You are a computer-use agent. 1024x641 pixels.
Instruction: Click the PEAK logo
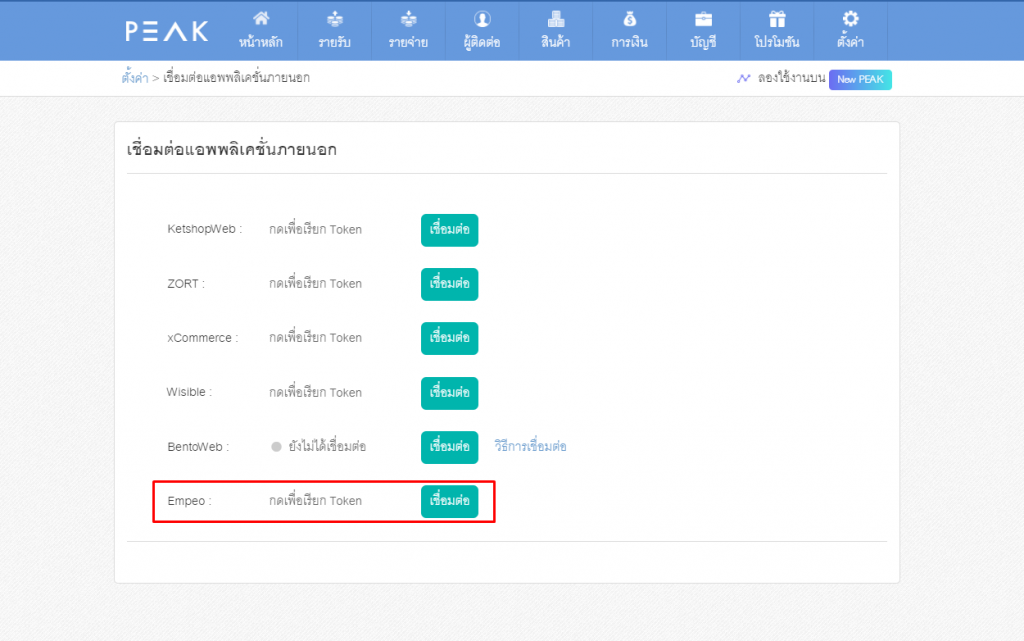[x=167, y=31]
